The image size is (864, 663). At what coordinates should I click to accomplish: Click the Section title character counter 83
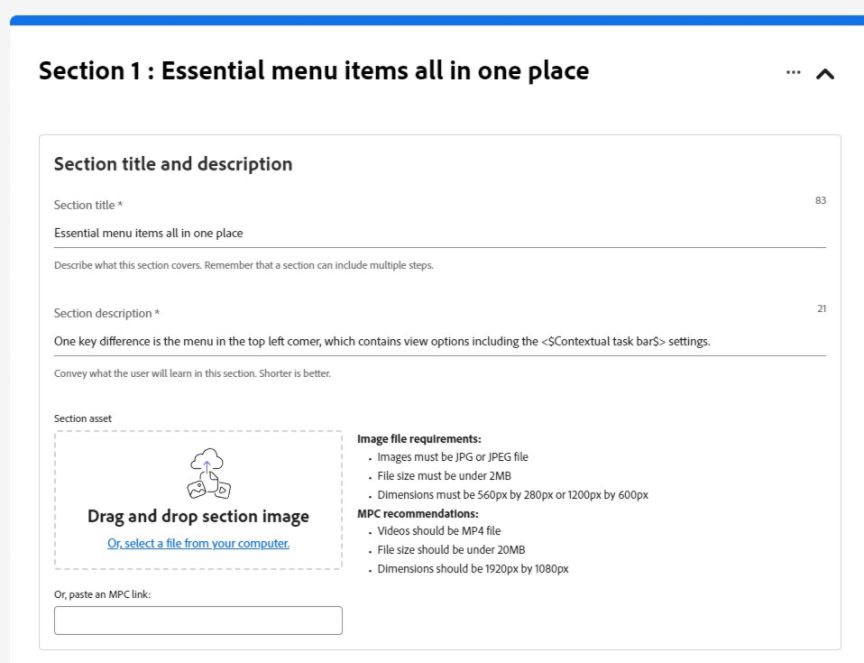coord(820,201)
